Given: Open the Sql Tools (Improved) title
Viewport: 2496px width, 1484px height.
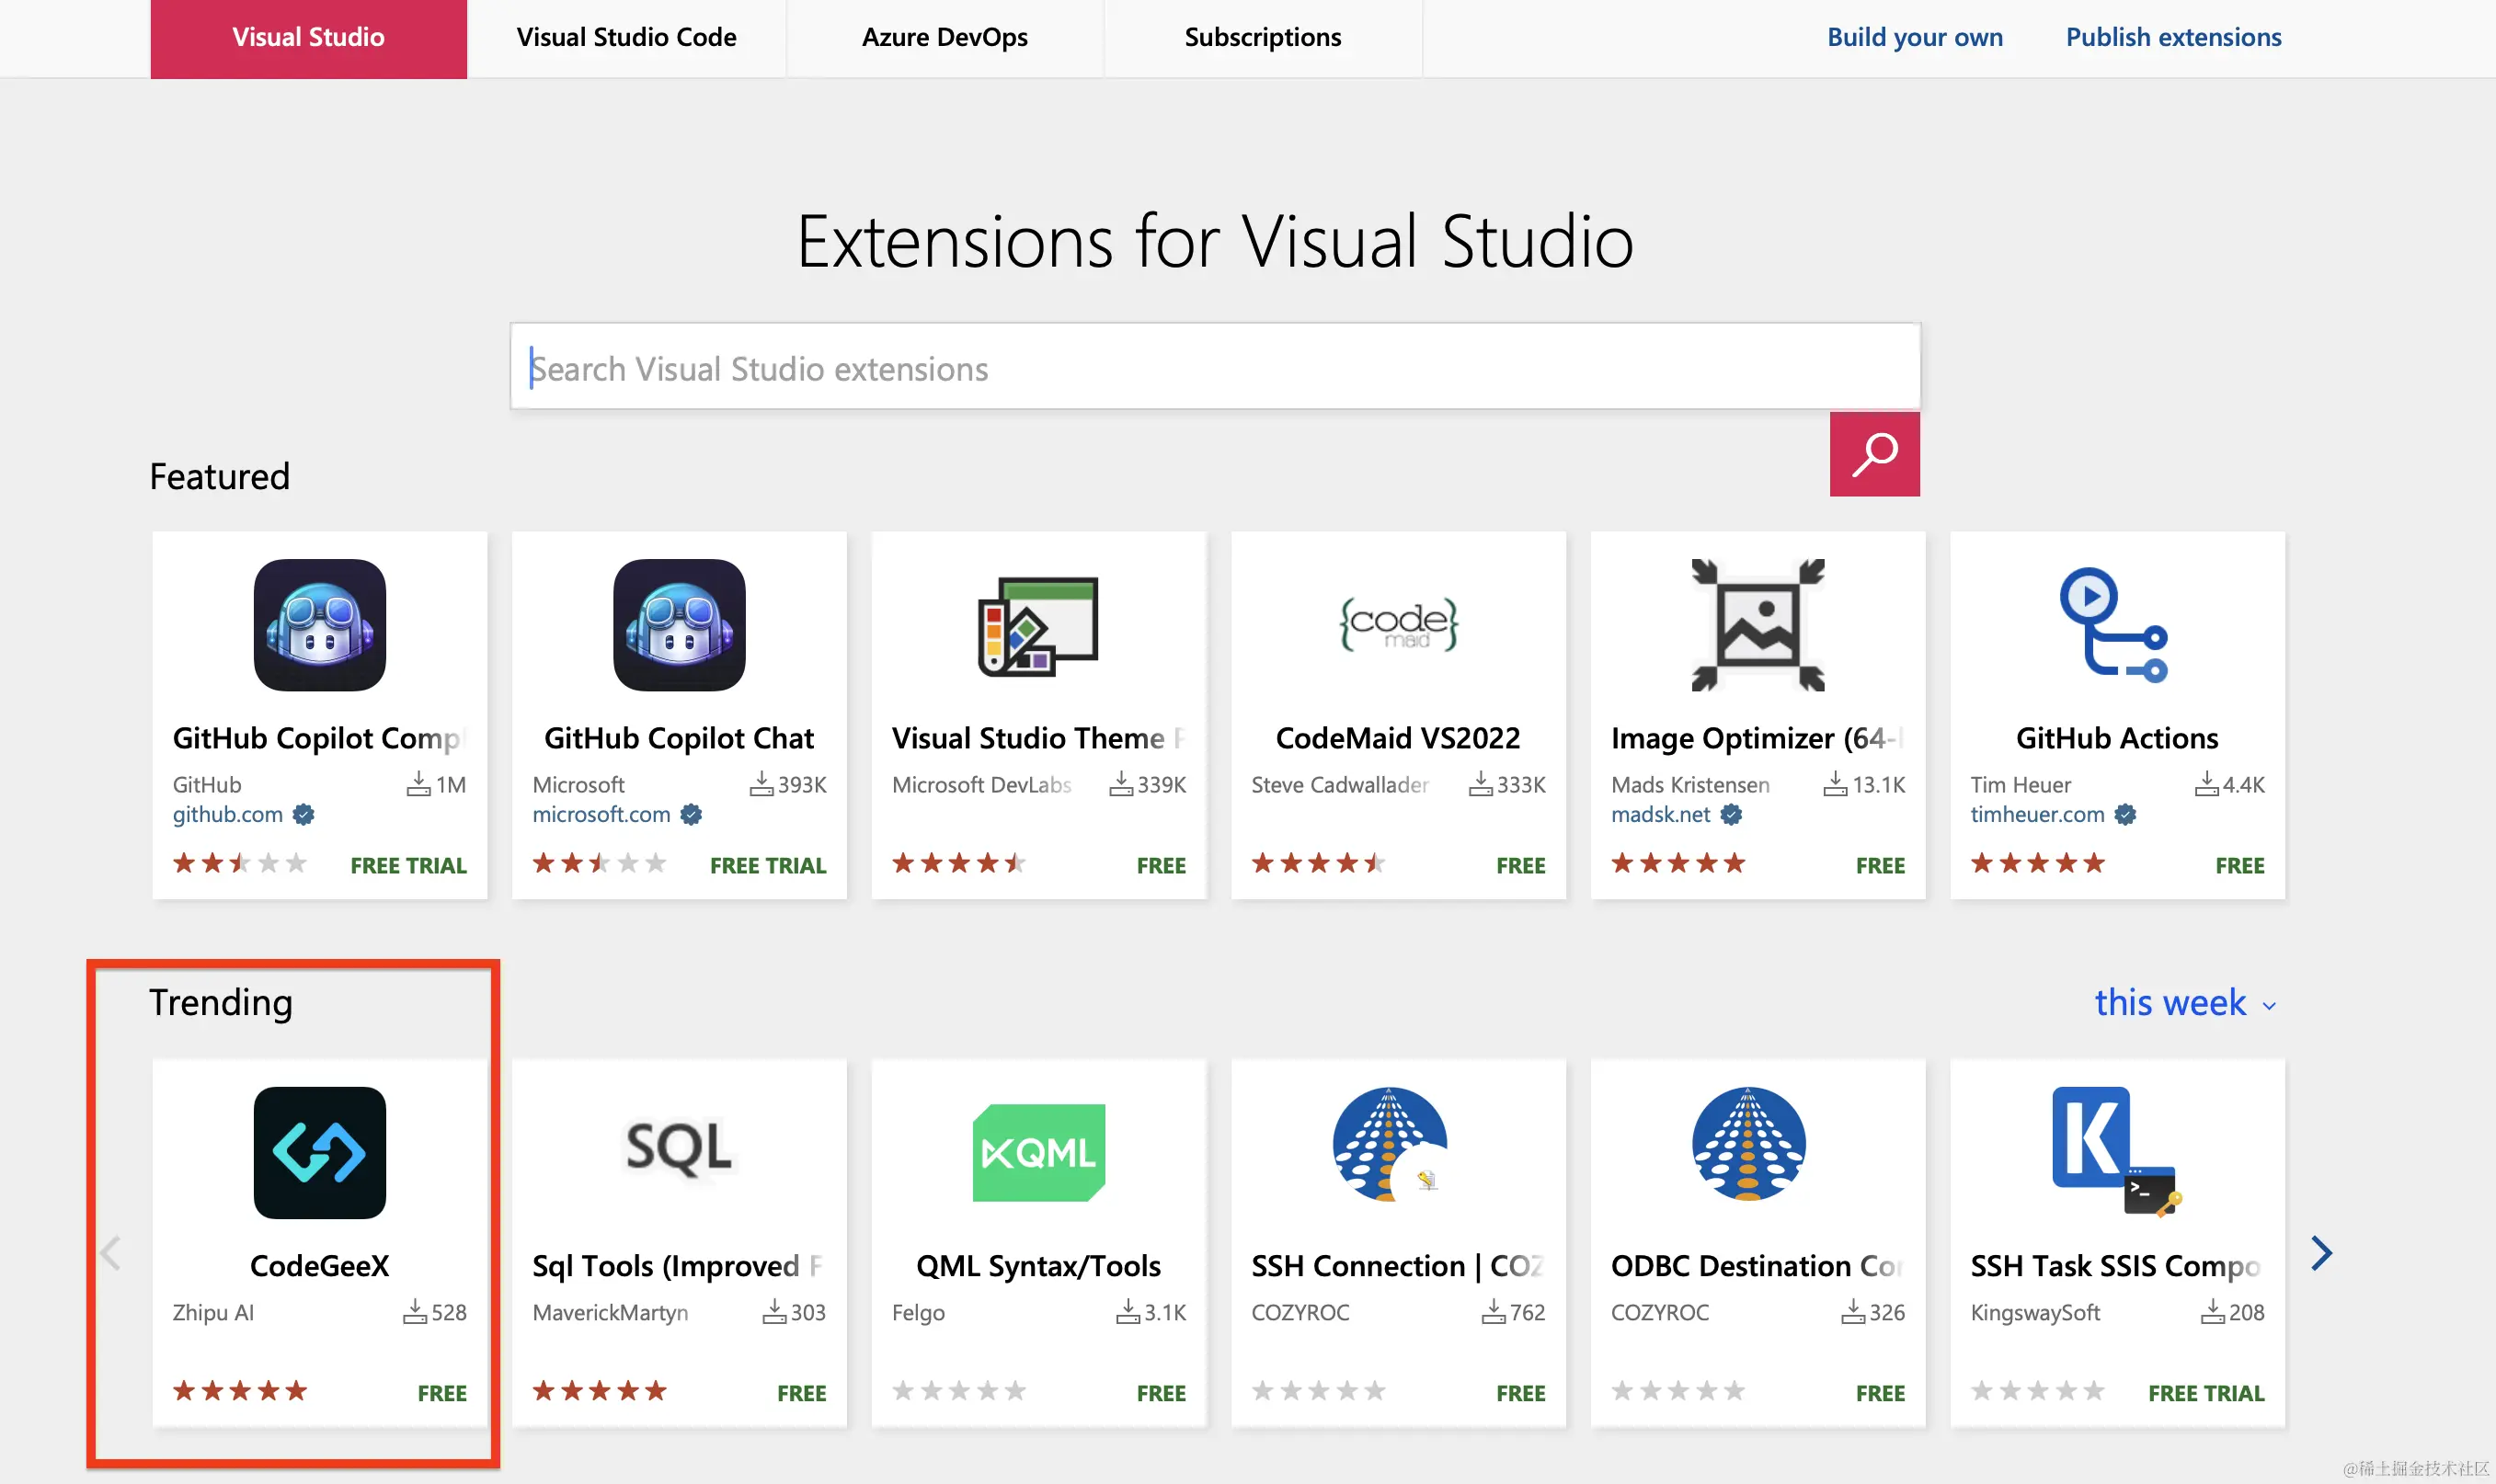Looking at the screenshot, I should 679,1266.
